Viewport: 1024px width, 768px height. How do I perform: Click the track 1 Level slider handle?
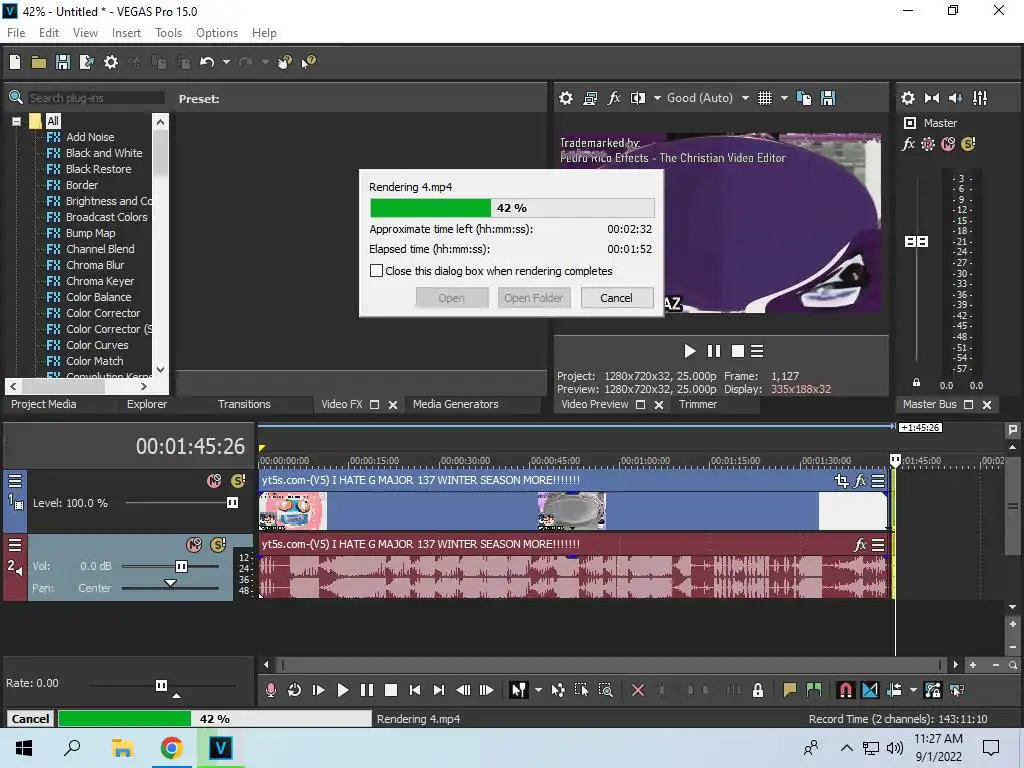click(x=232, y=503)
